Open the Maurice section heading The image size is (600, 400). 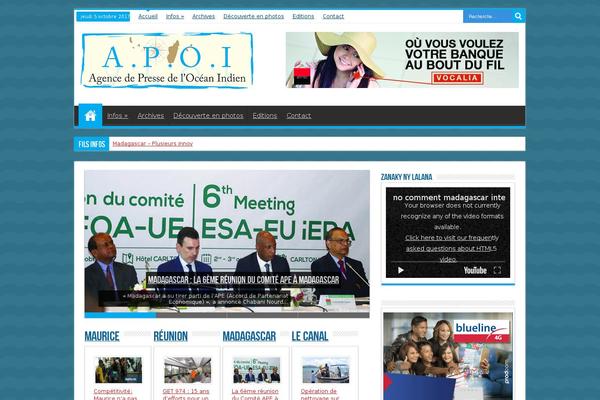tap(102, 336)
